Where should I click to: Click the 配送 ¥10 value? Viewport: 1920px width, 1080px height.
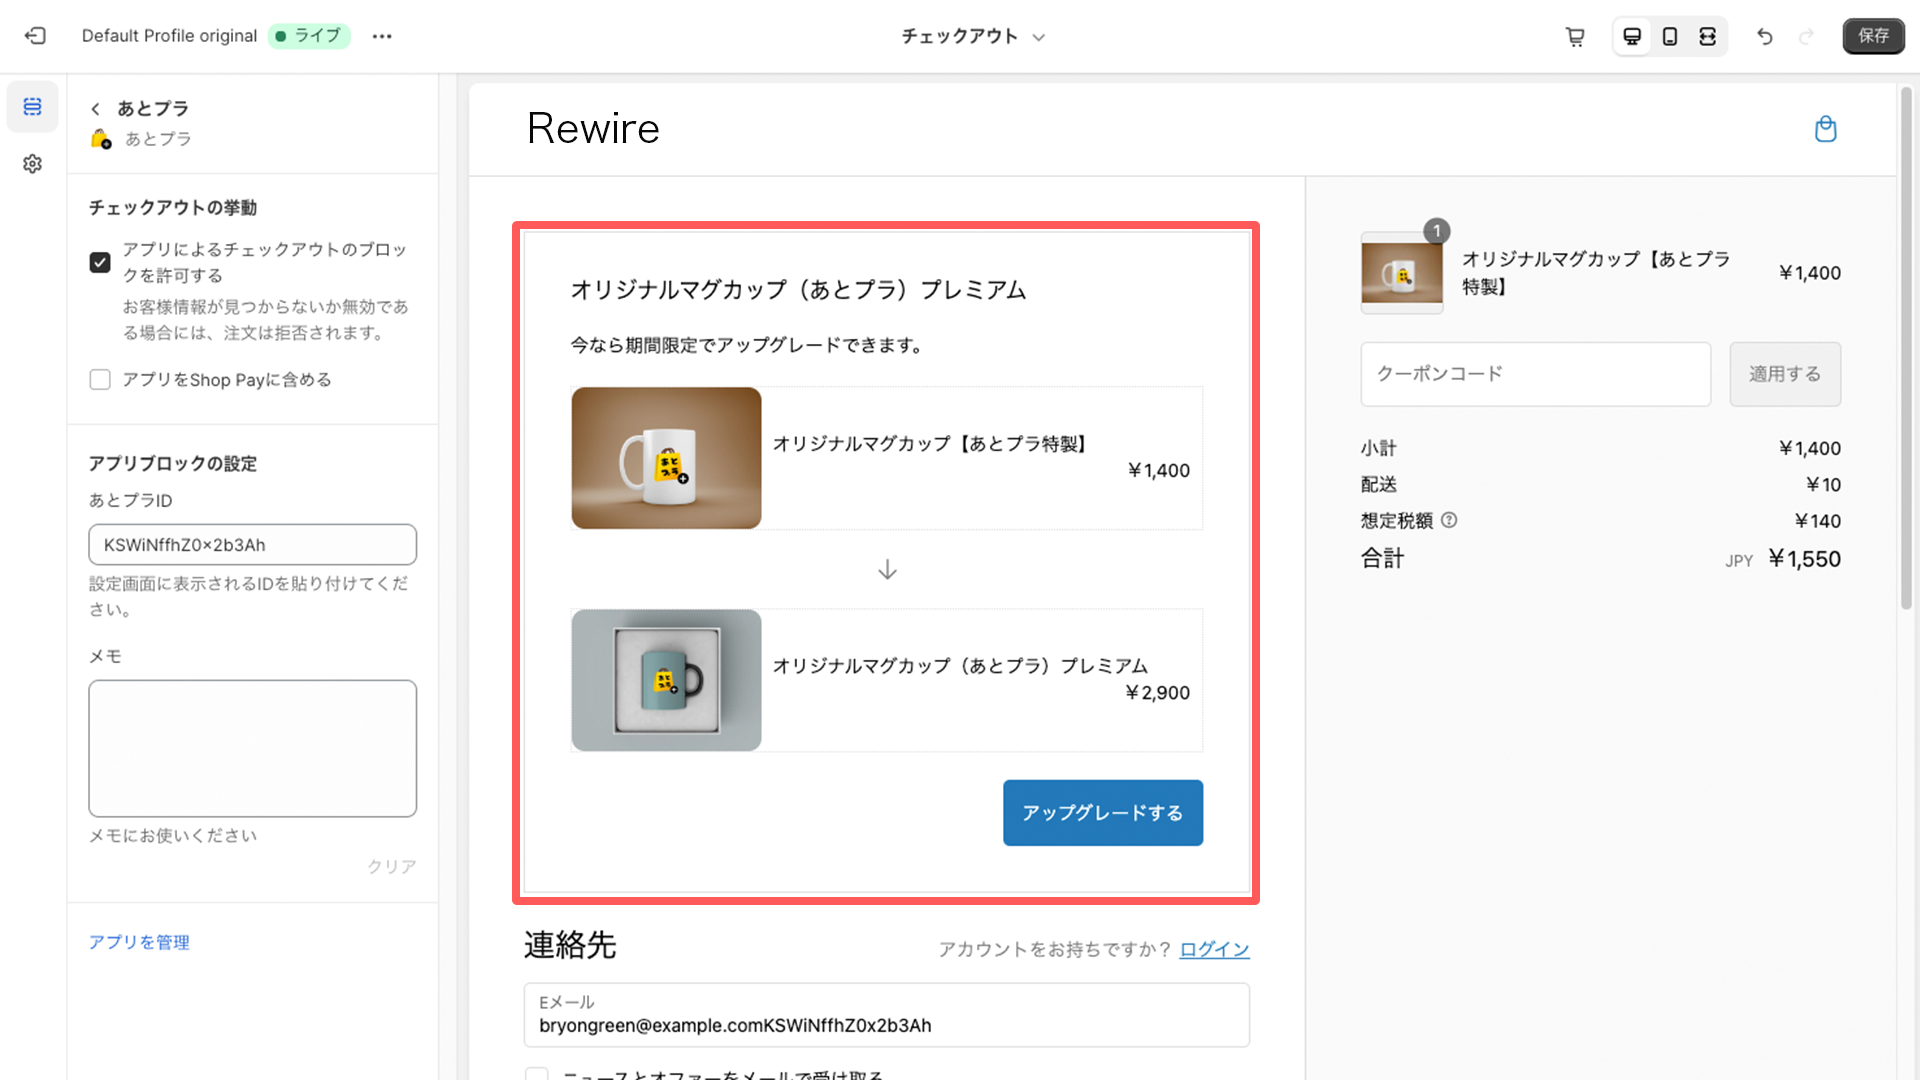(x=1823, y=485)
